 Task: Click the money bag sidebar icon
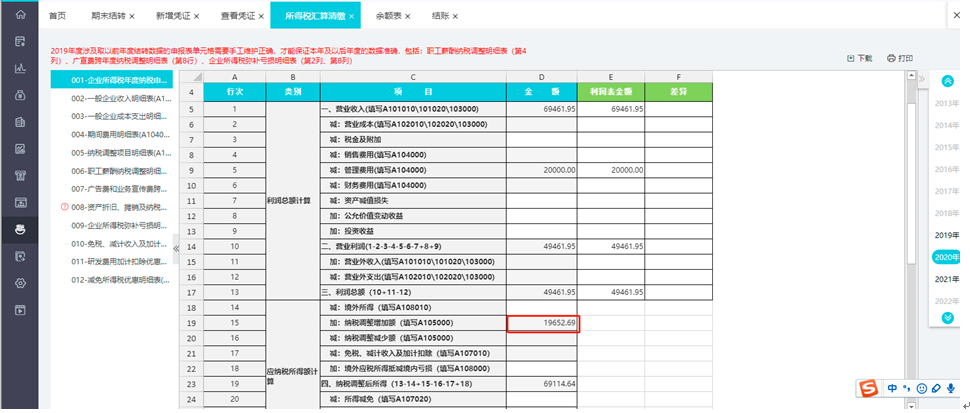click(x=20, y=95)
